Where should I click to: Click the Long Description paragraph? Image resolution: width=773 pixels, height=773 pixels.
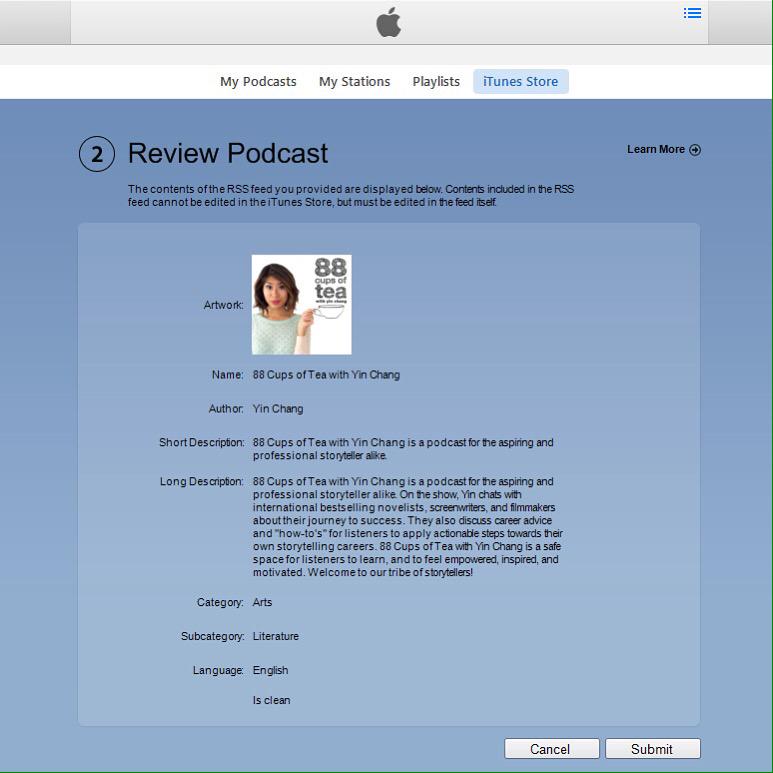[x=408, y=527]
